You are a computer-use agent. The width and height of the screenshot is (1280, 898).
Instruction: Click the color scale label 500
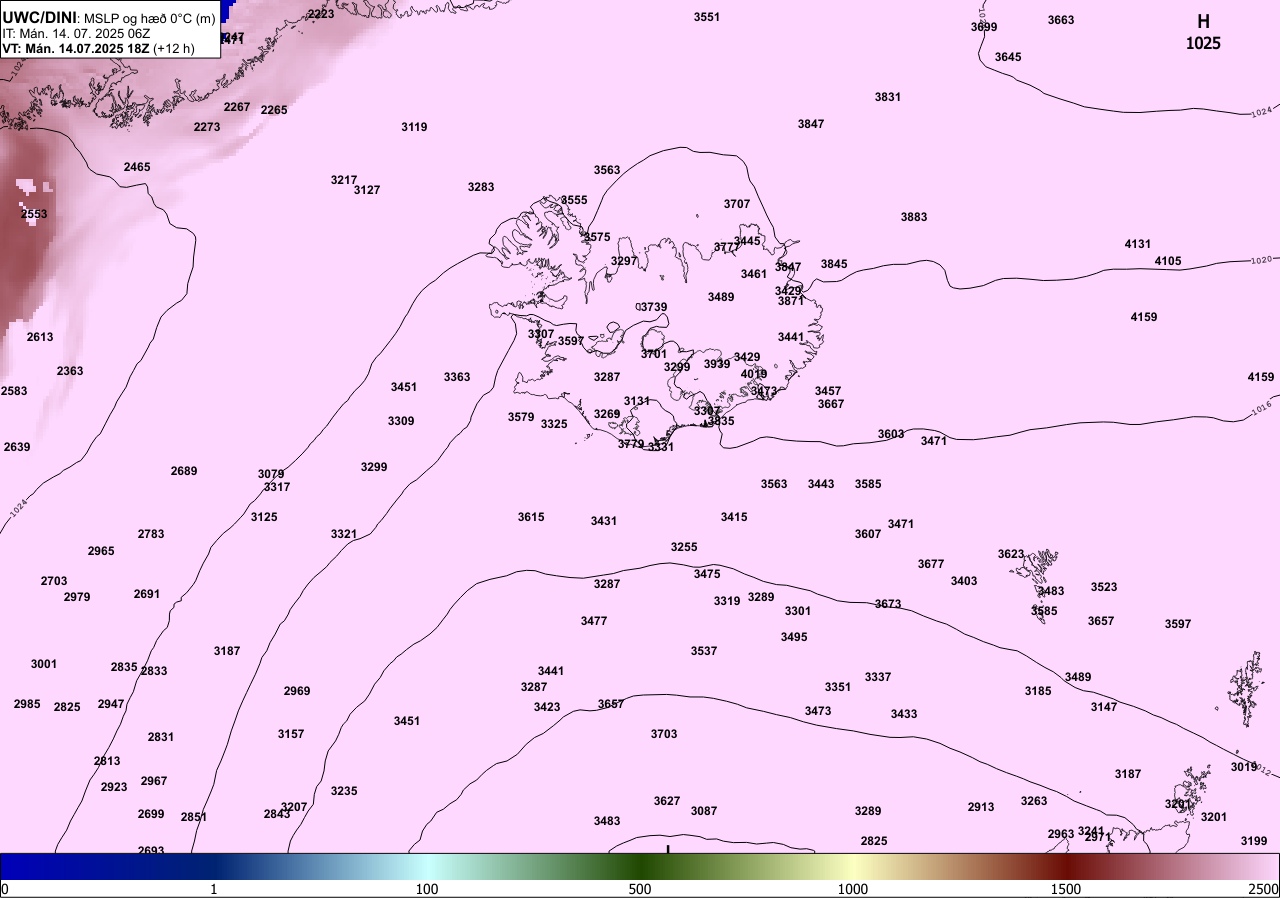[640, 889]
